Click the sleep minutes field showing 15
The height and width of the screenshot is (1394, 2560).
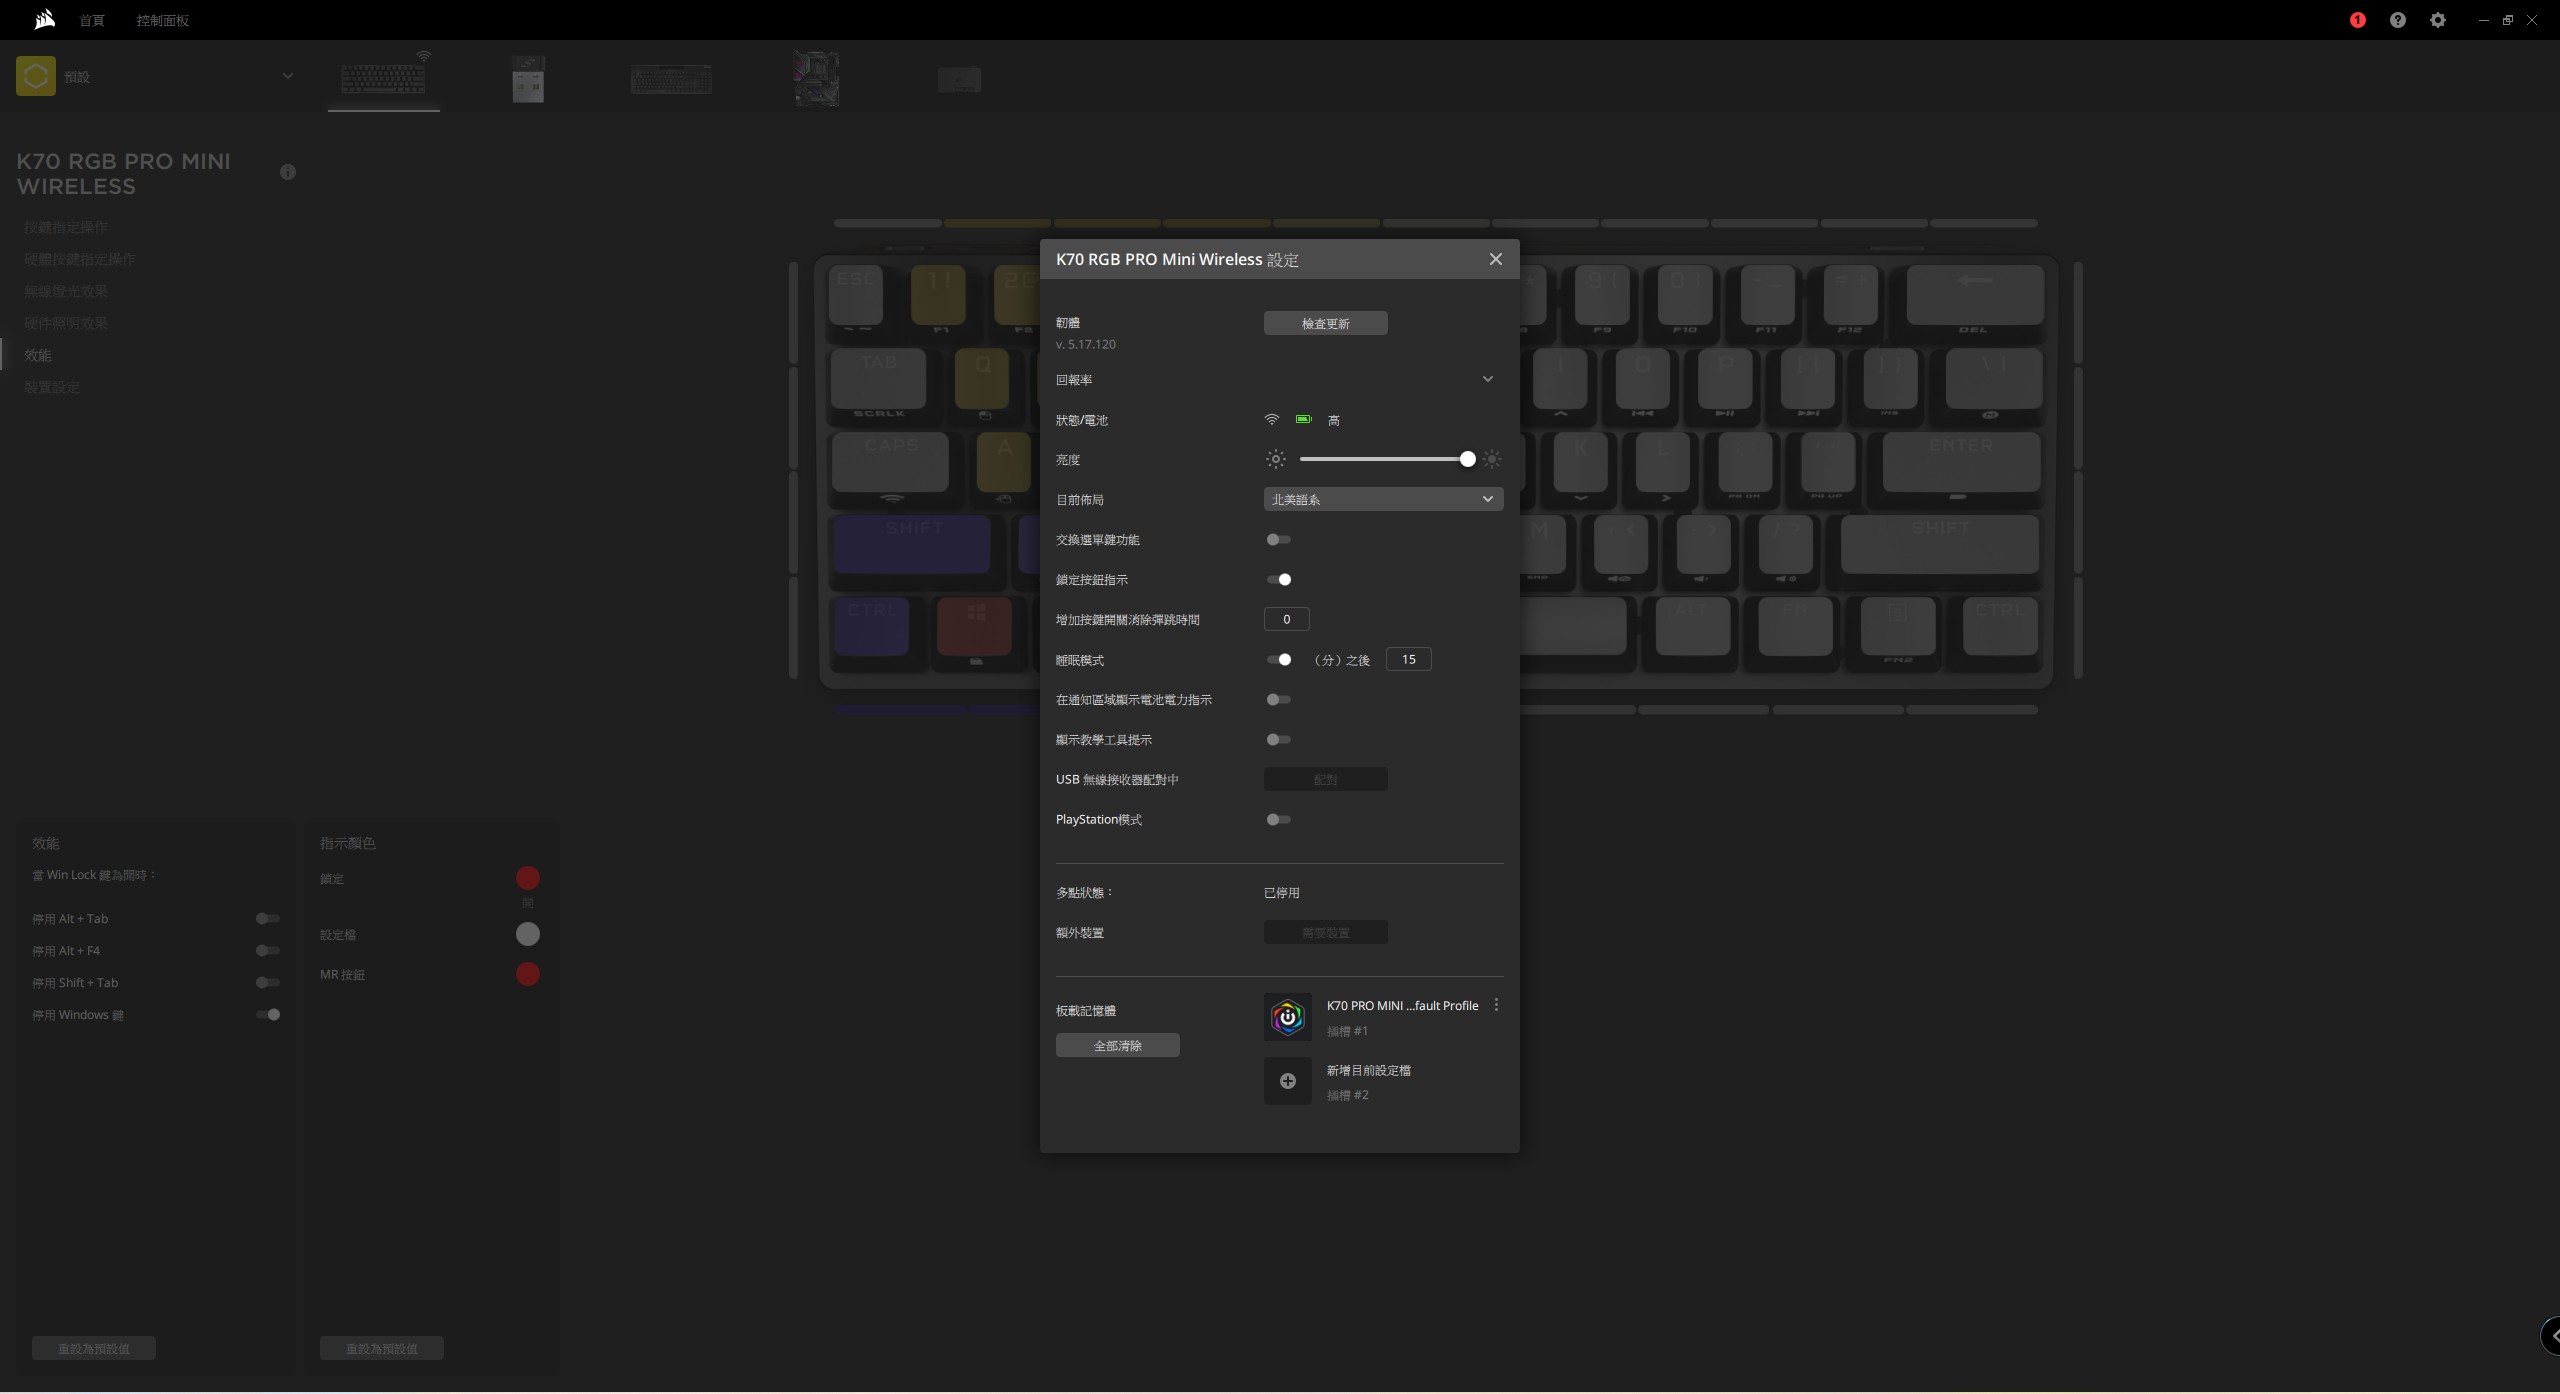coord(1408,659)
